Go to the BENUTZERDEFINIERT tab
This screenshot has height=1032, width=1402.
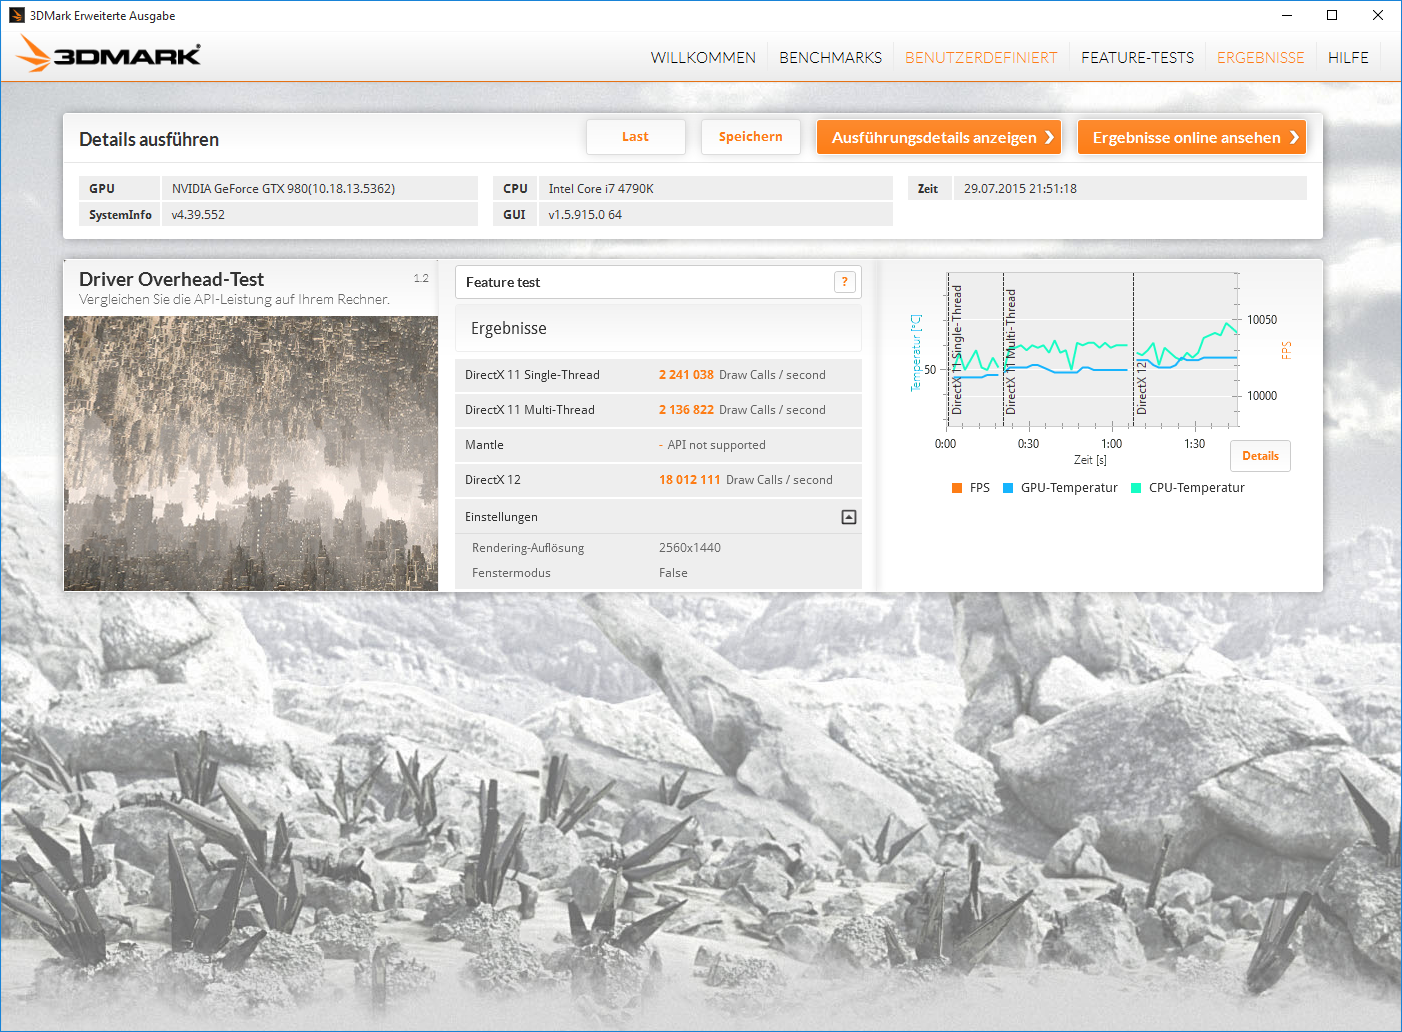[981, 58]
